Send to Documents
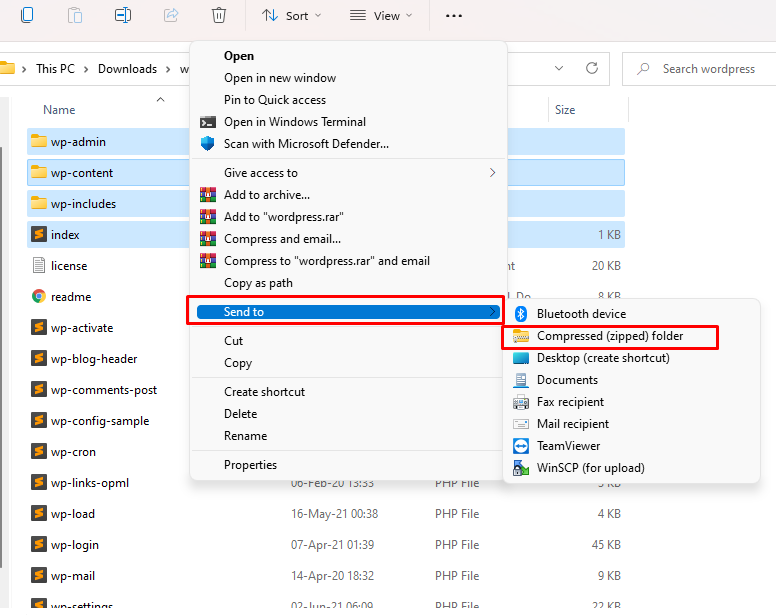Viewport: 776px width, 615px height. pyautogui.click(x=631, y=380)
